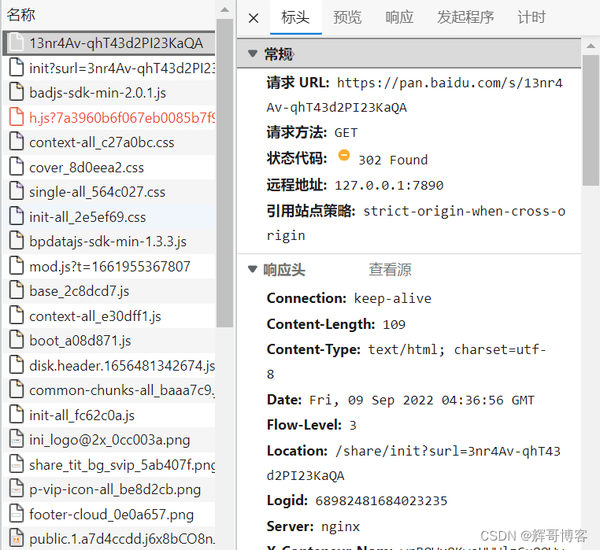Click the 302 Found status text
Screen dimensions: 600x550
pyautogui.click(x=393, y=160)
